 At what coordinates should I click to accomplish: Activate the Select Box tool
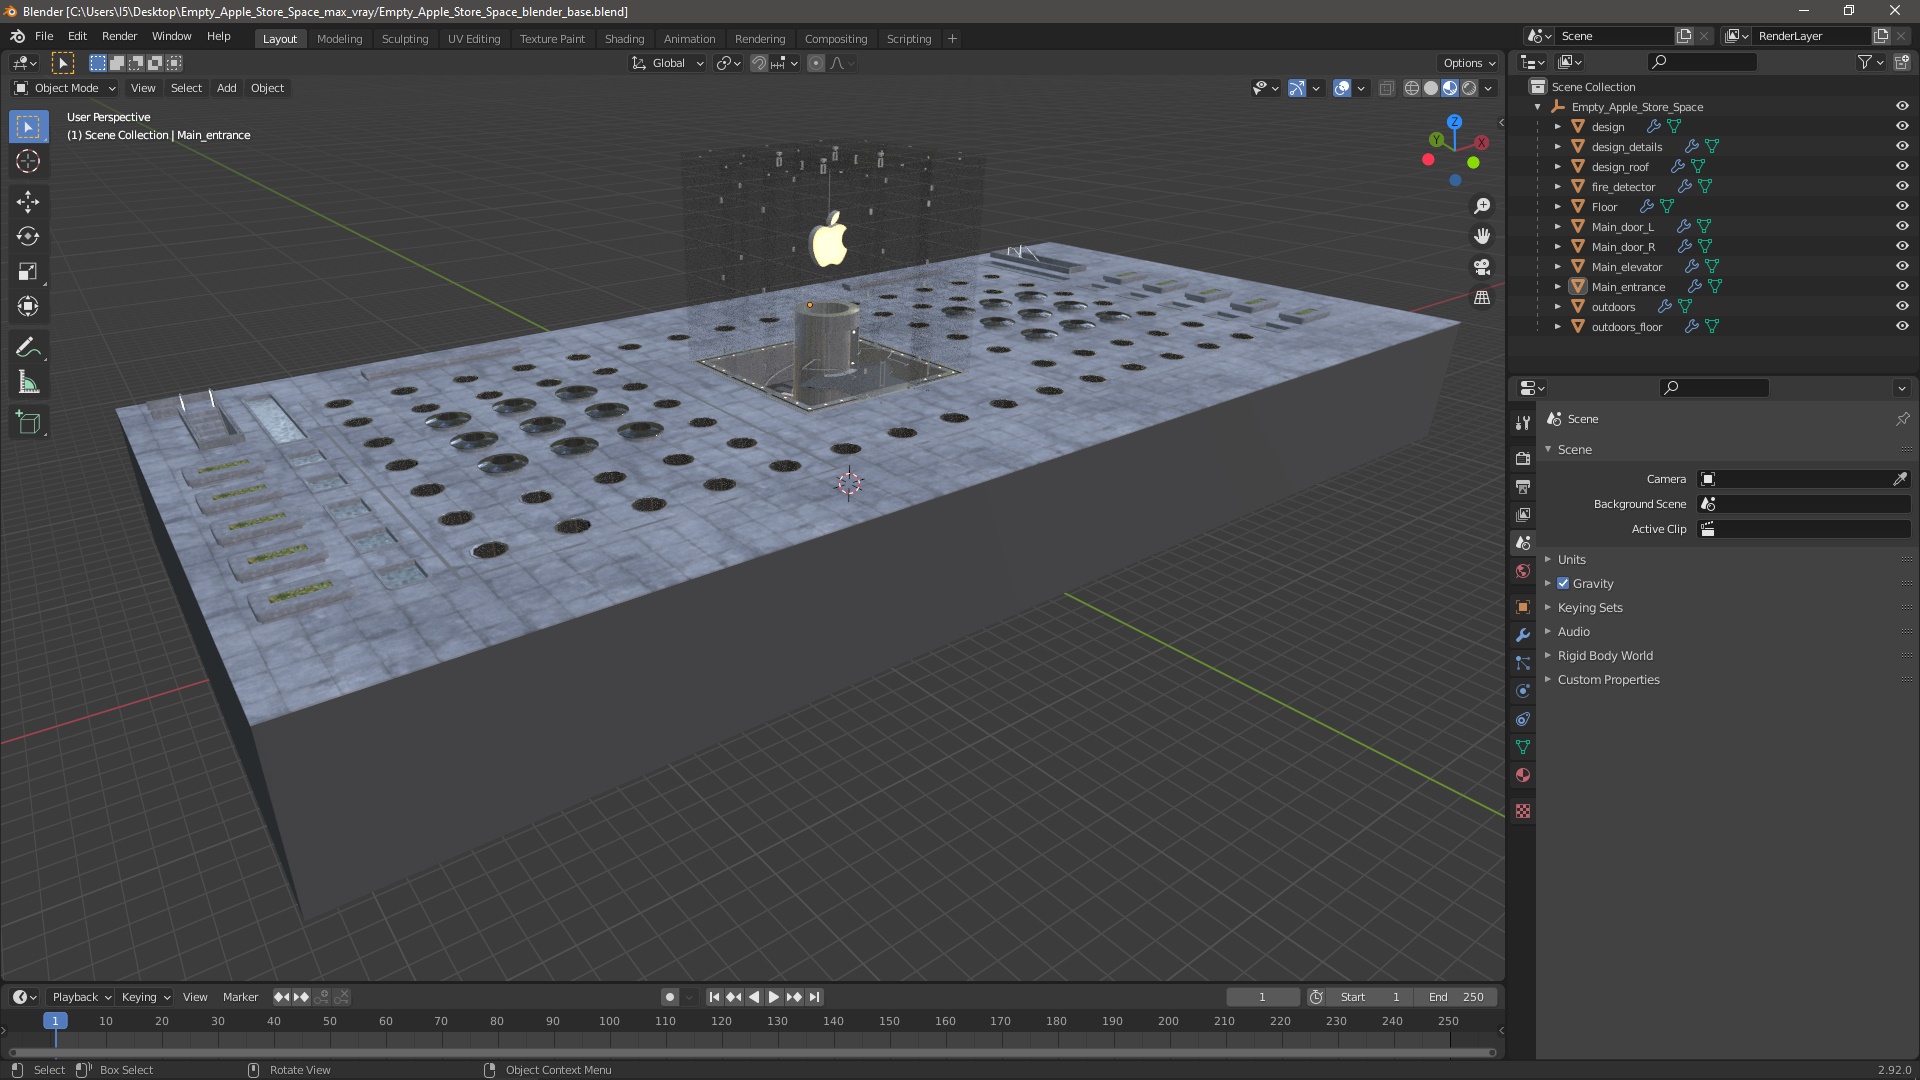28,127
